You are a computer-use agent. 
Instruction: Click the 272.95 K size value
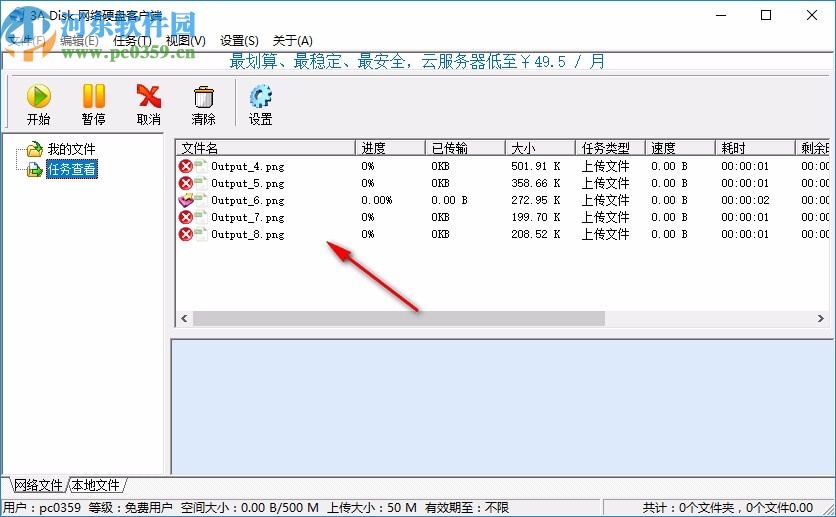pyautogui.click(x=535, y=200)
